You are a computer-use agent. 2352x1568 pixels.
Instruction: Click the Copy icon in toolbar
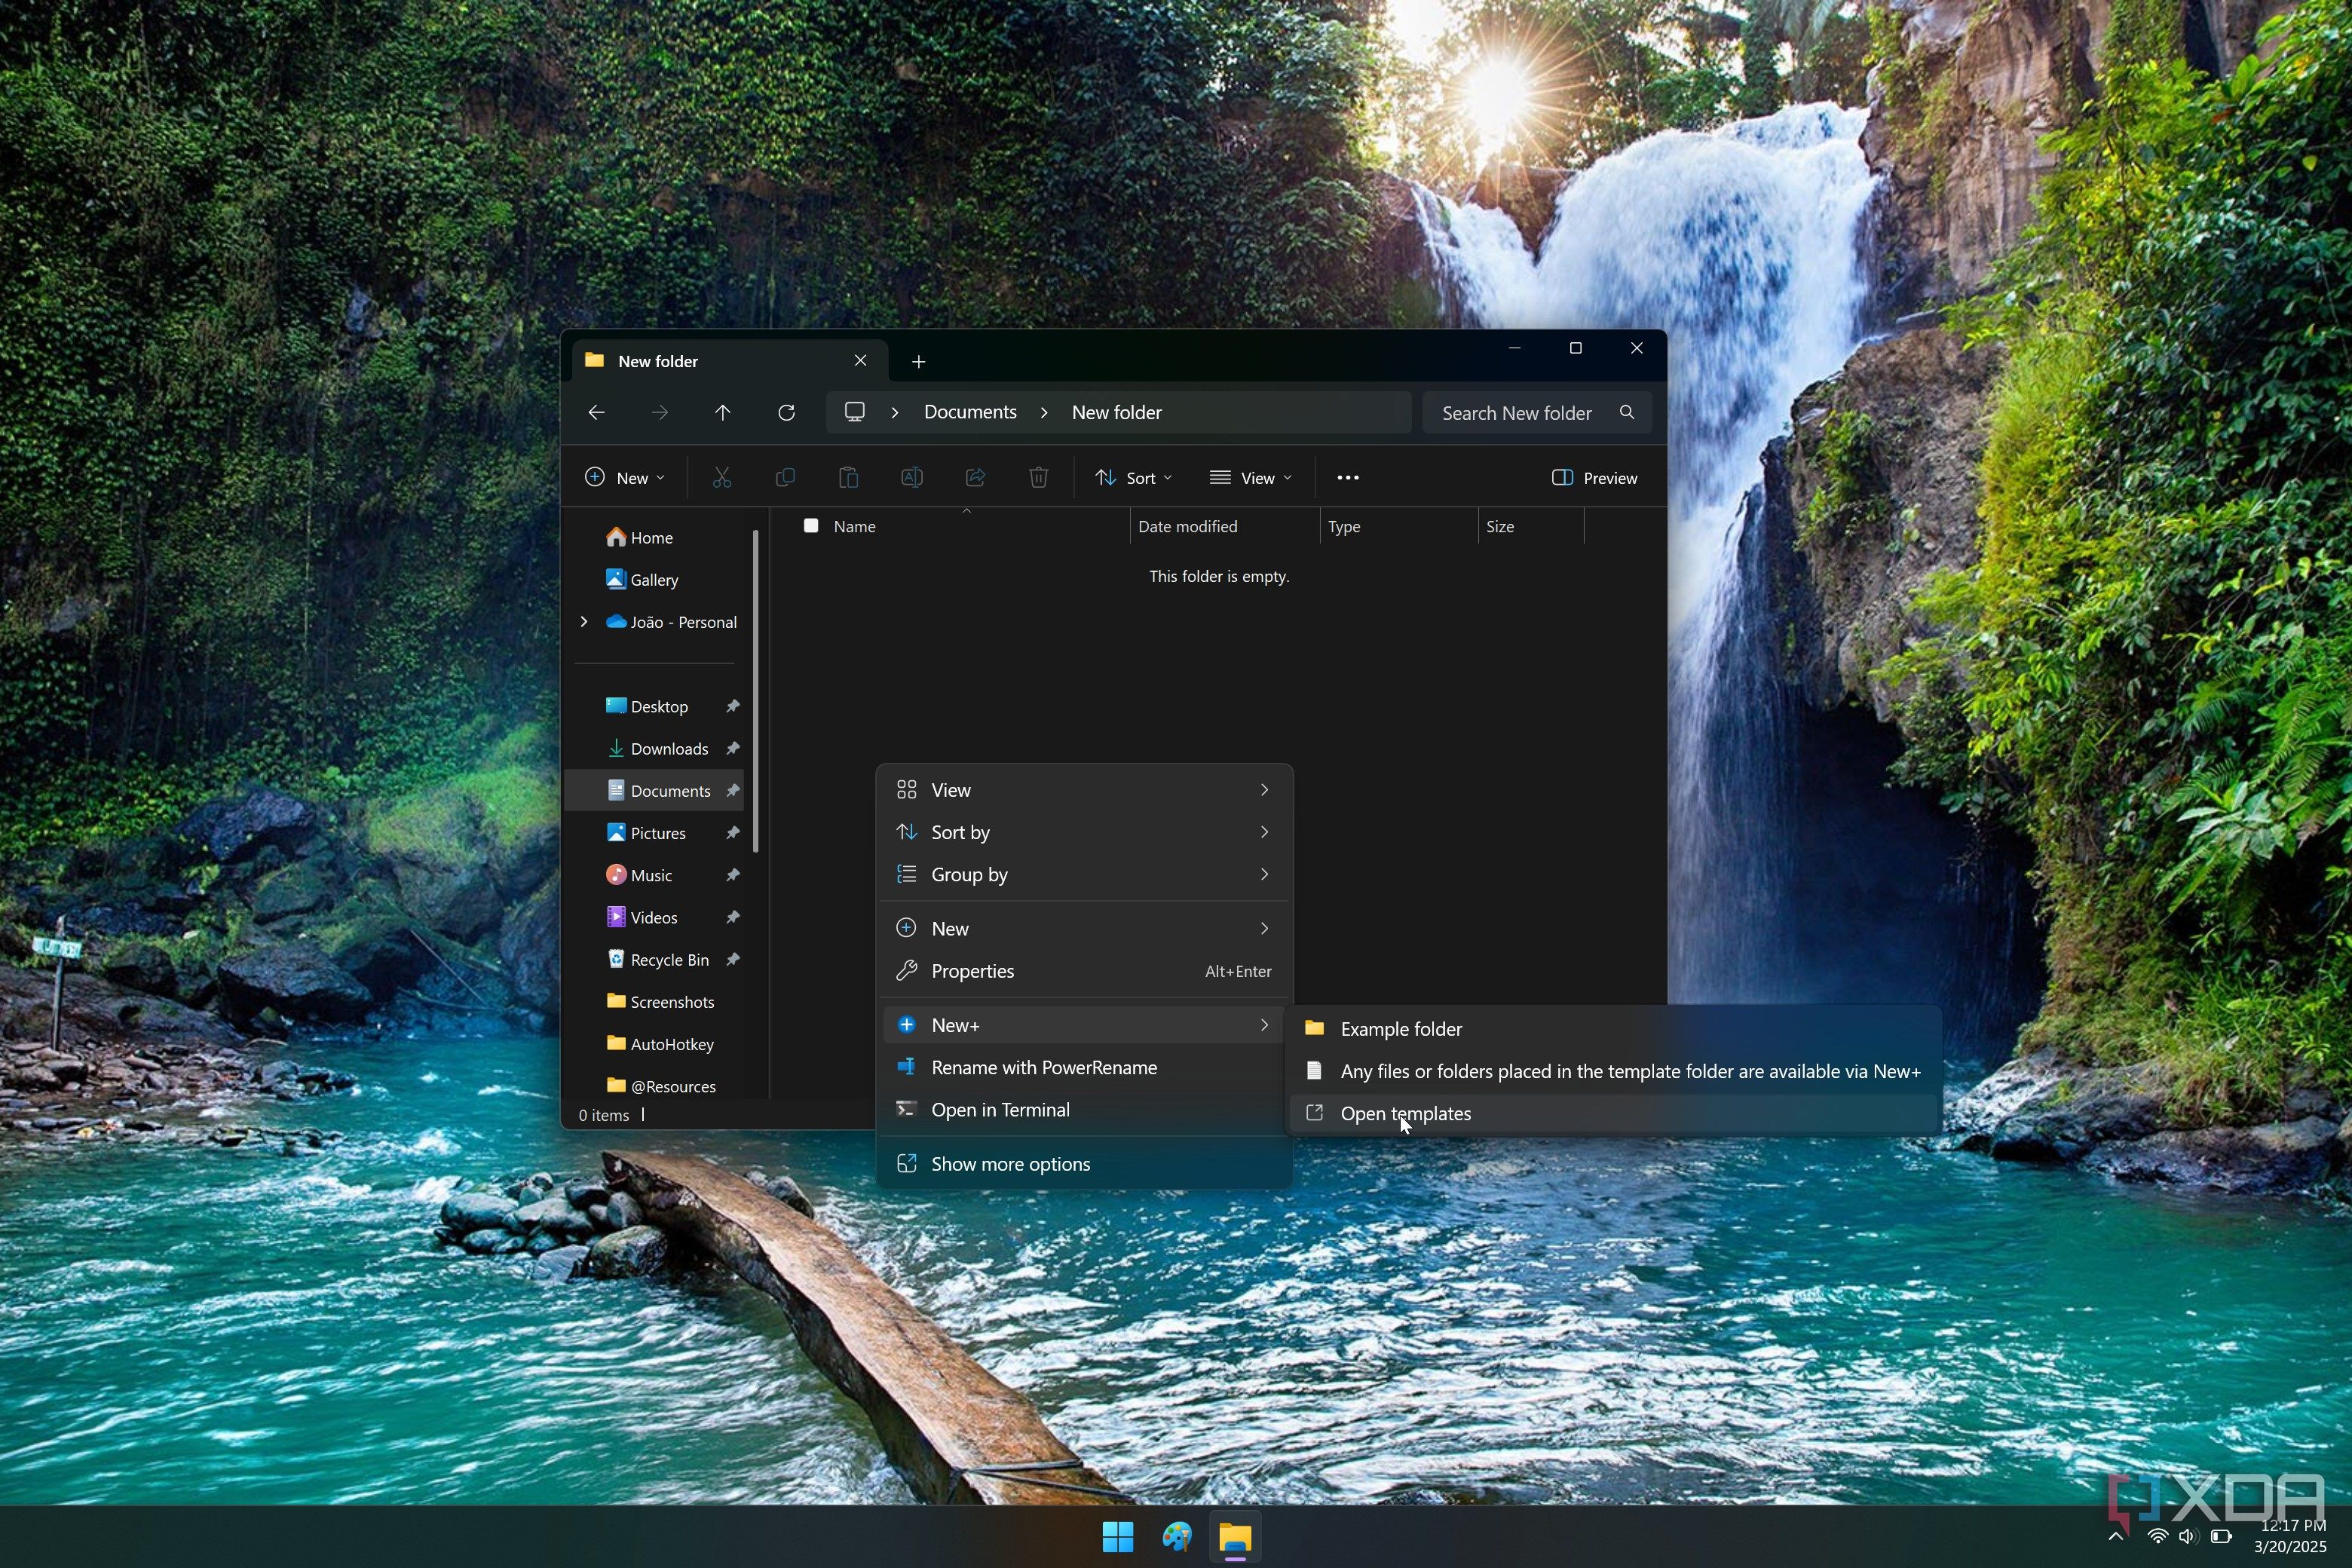click(x=785, y=478)
